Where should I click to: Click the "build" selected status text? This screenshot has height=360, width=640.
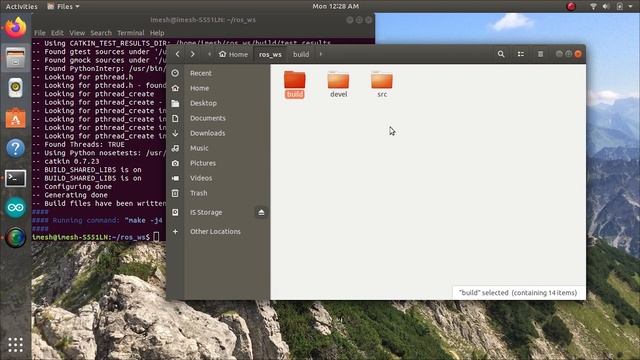click(x=518, y=293)
